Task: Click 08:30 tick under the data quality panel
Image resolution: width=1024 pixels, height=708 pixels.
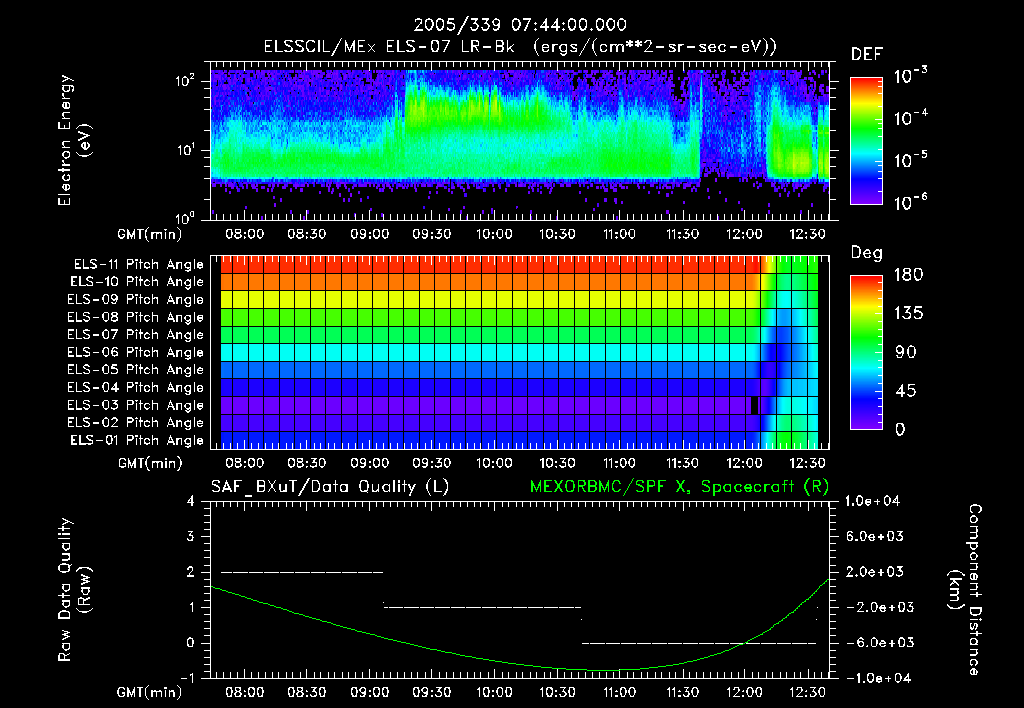Action: (x=307, y=692)
